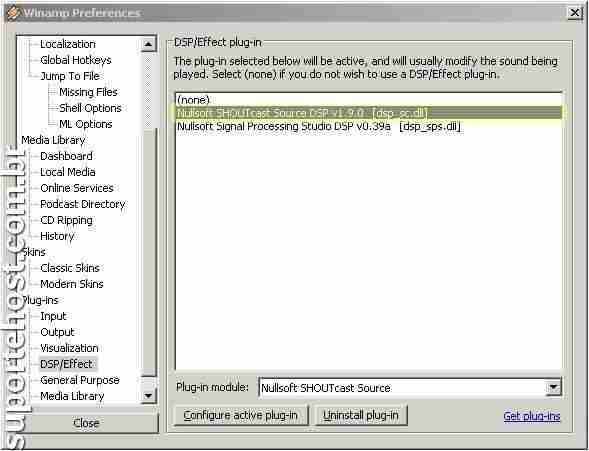Click Uninstall plug-in button
589x451 pixels.
point(361,415)
